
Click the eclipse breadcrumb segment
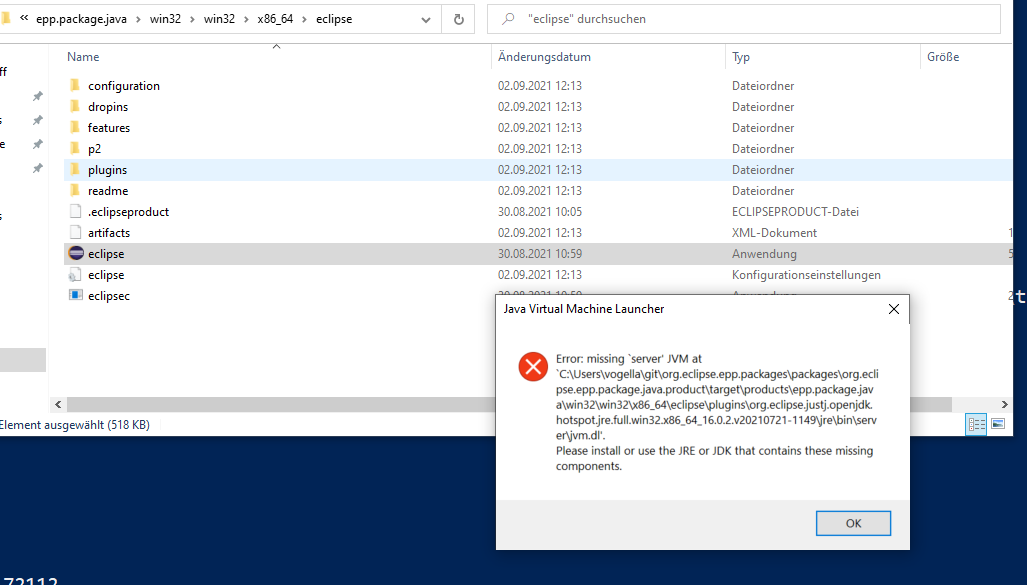(334, 19)
